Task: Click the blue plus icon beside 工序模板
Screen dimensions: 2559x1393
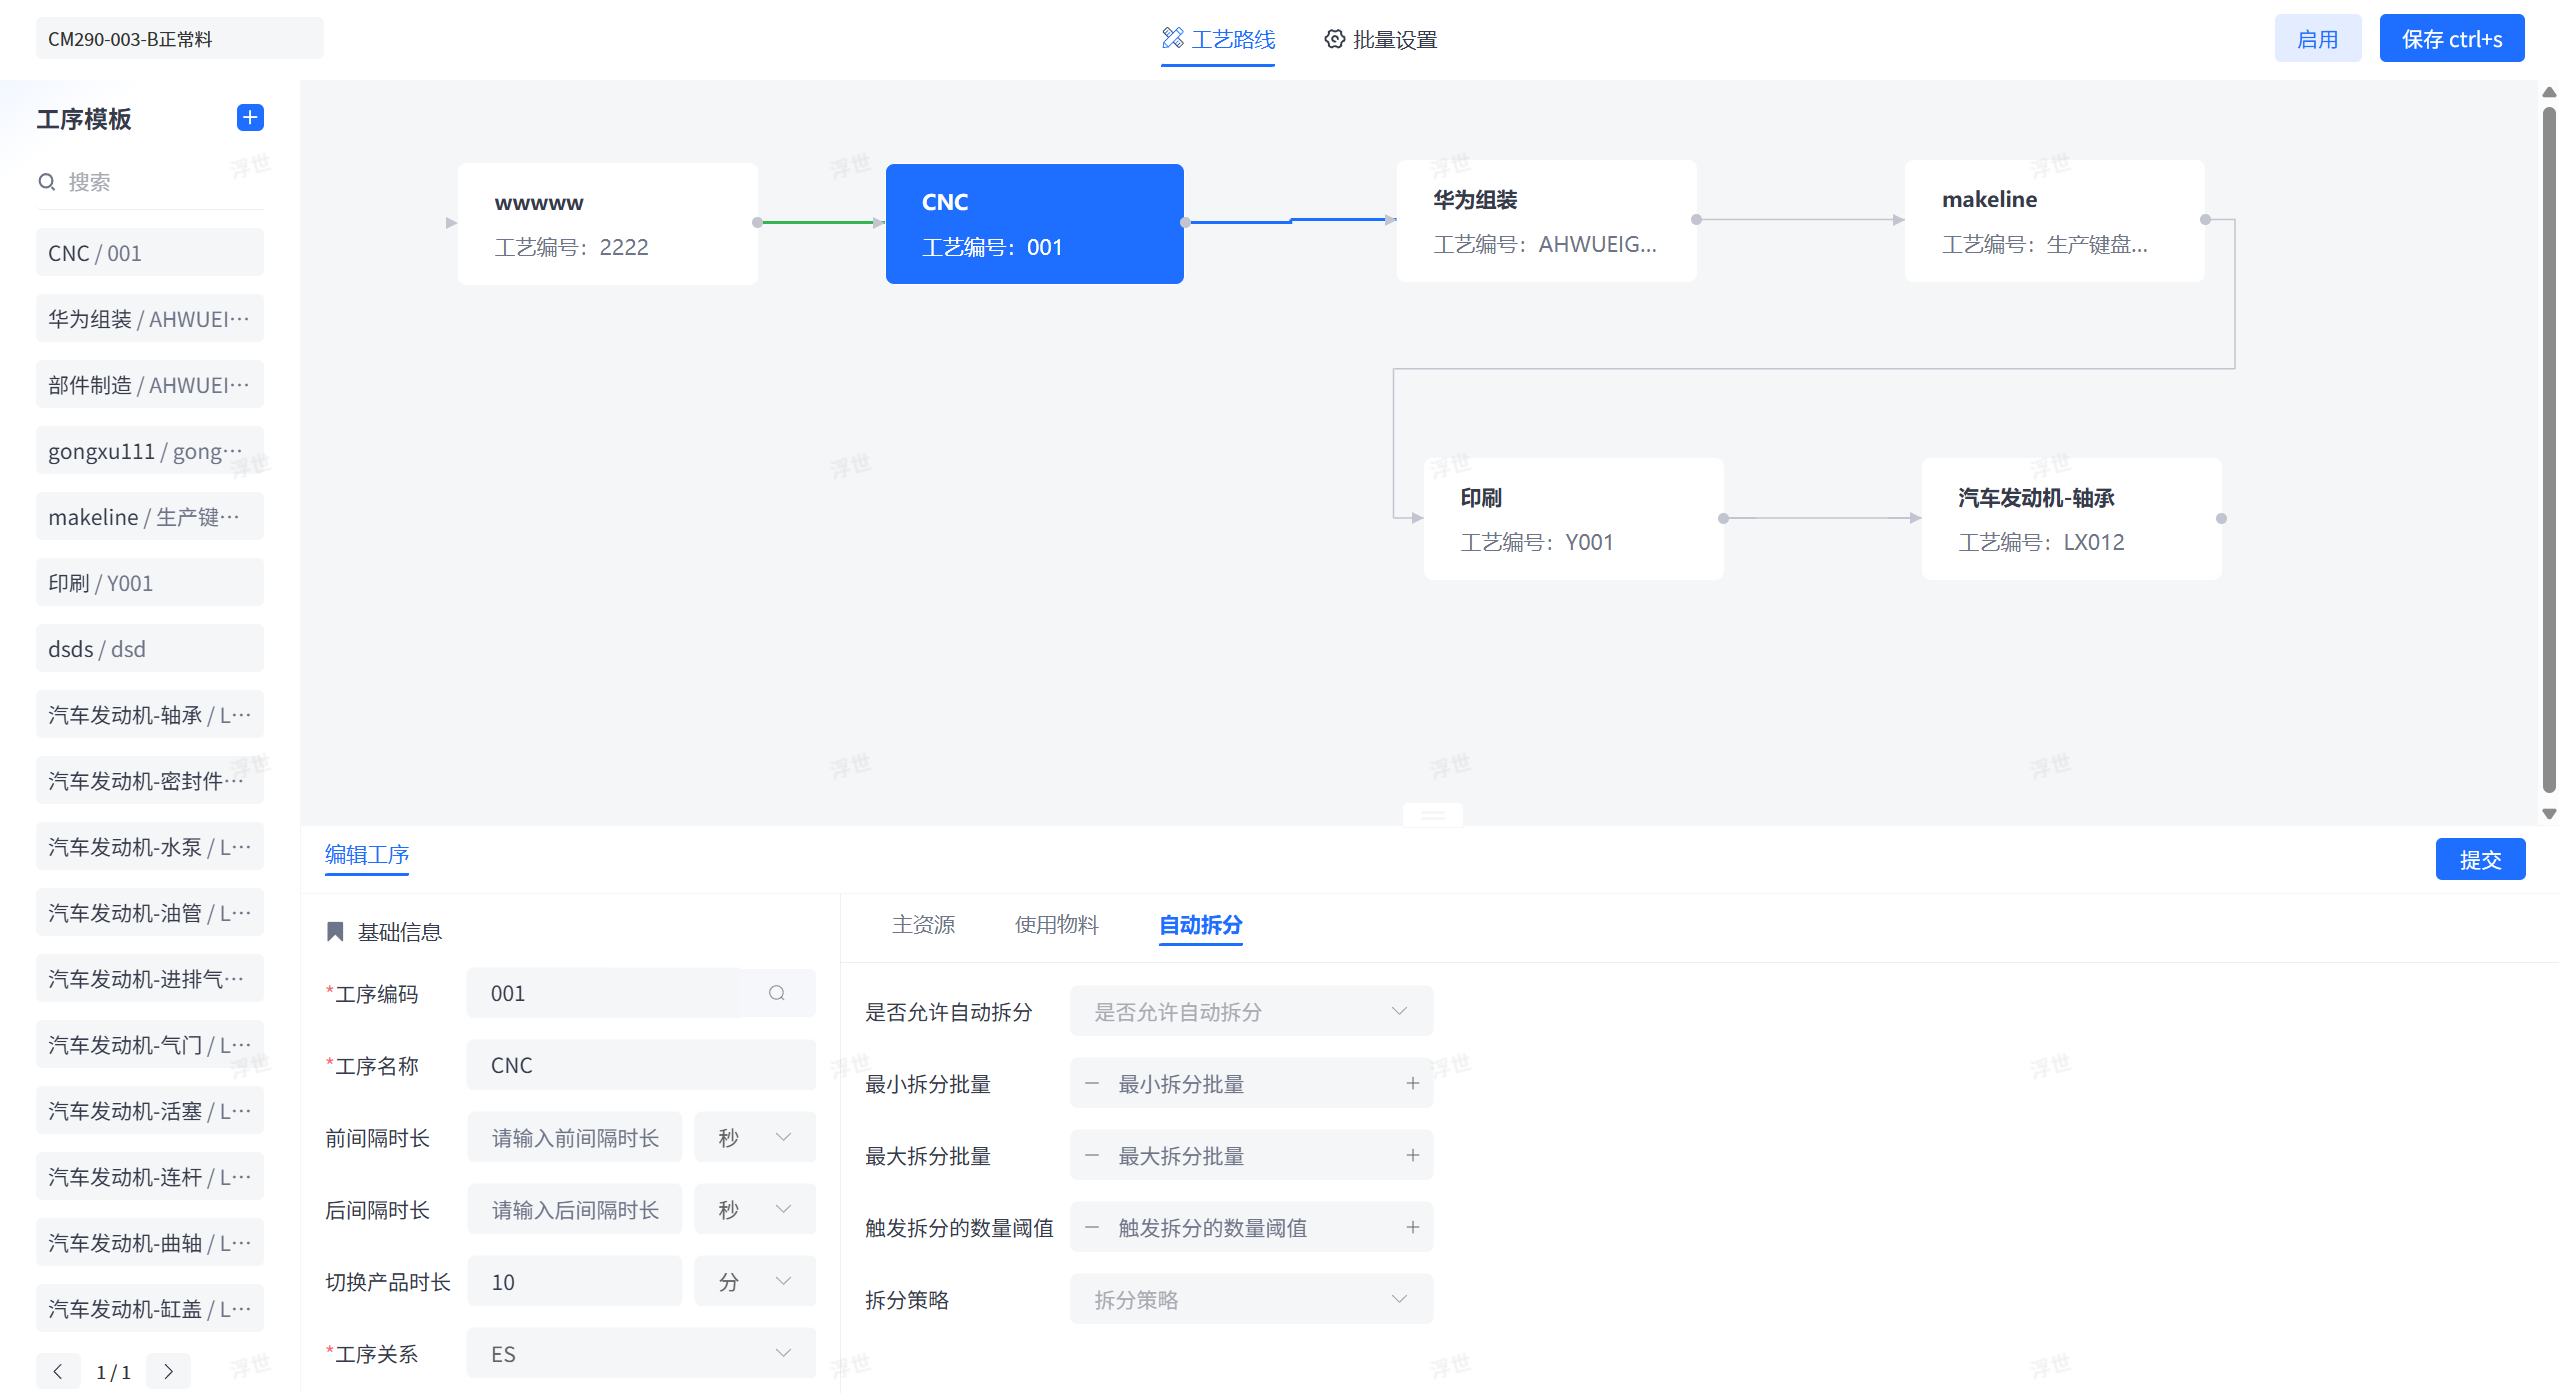Action: click(250, 118)
